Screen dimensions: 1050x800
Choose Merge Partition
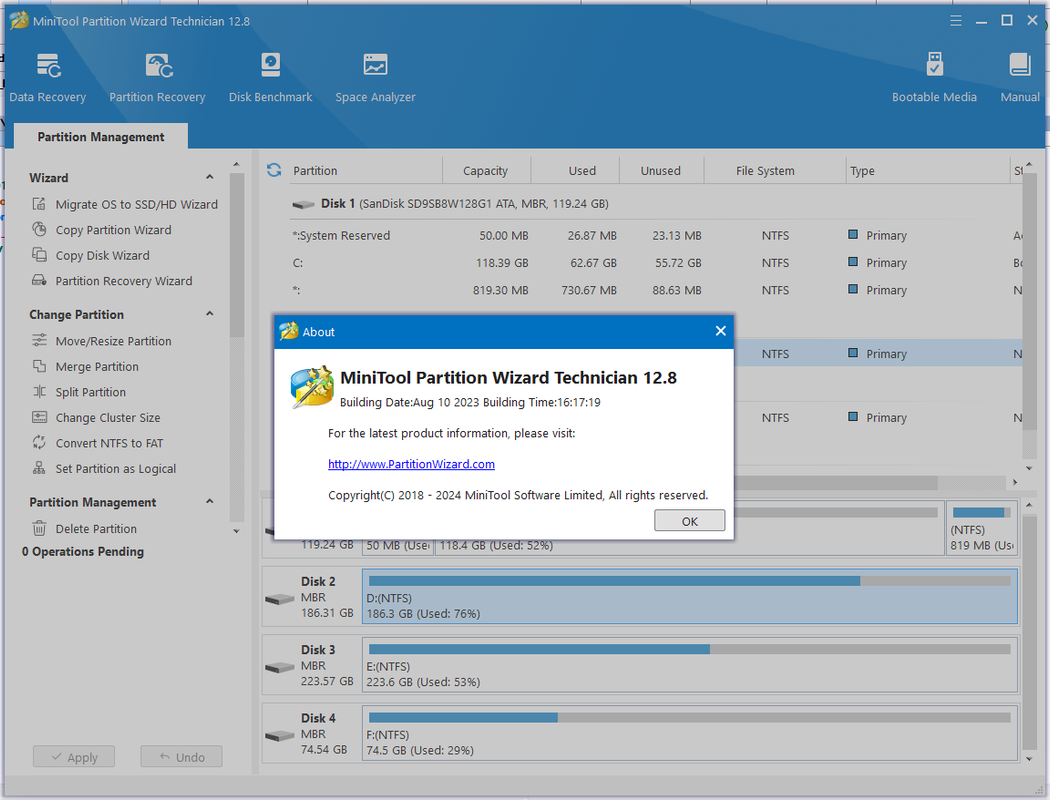point(85,366)
